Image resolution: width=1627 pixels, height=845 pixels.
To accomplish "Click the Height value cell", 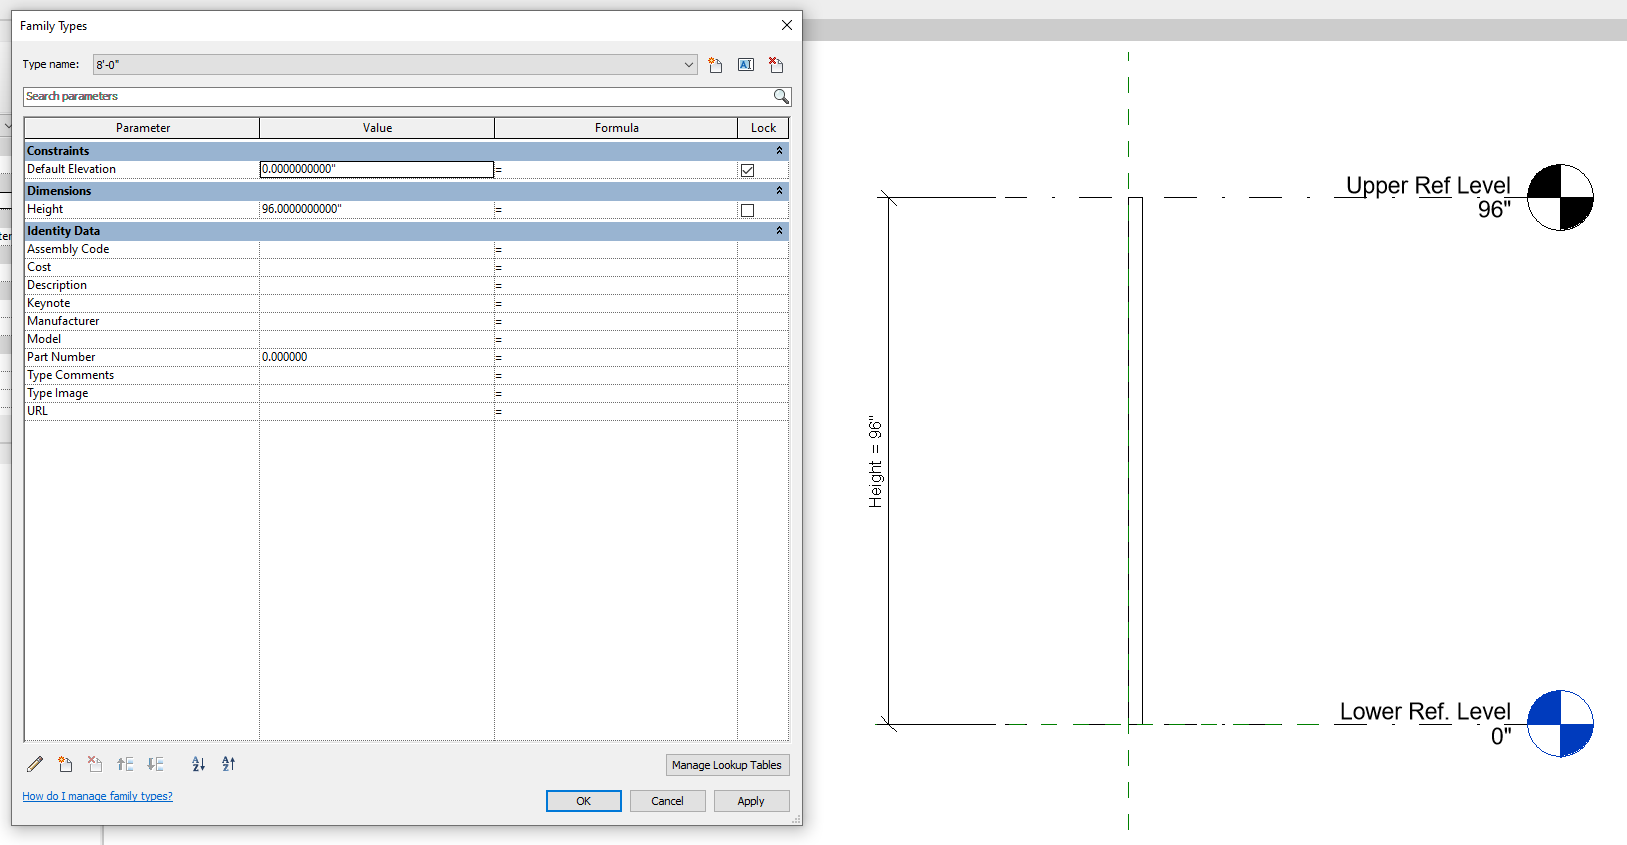I will click(x=377, y=209).
